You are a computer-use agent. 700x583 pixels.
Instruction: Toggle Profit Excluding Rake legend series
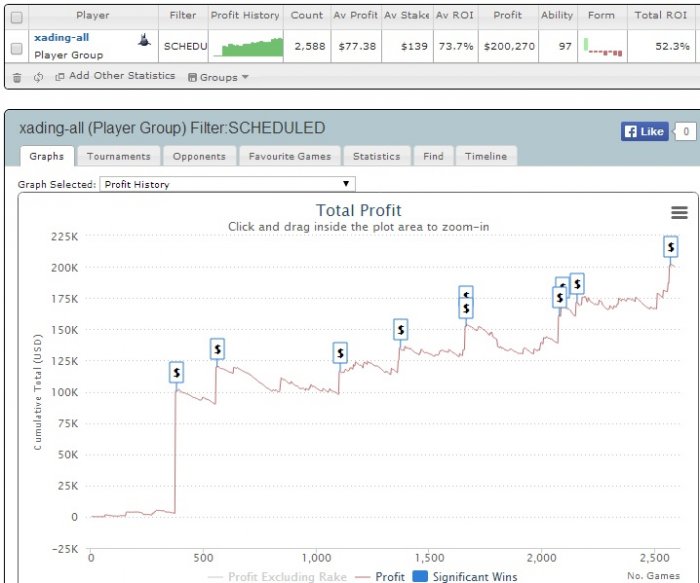(x=278, y=577)
